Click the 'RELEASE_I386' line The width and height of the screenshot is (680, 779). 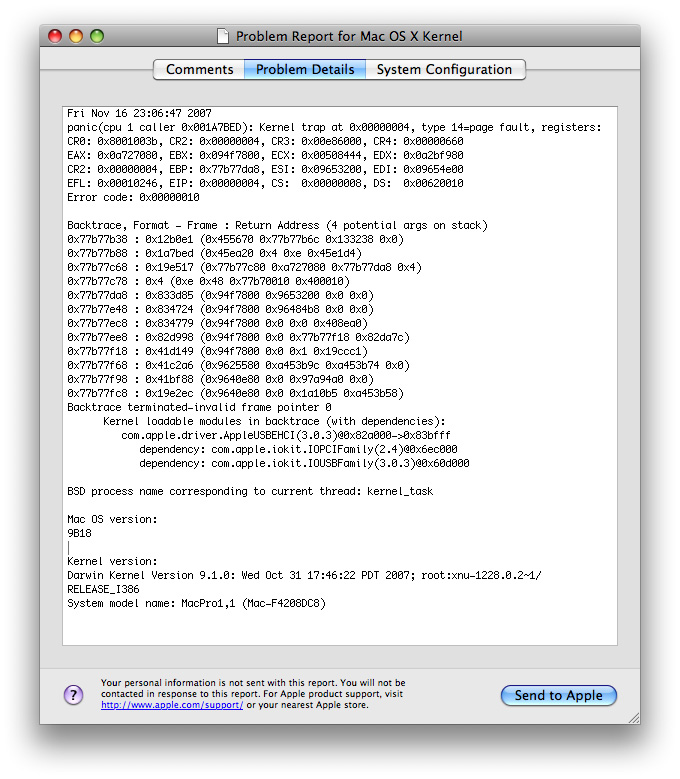(x=103, y=589)
